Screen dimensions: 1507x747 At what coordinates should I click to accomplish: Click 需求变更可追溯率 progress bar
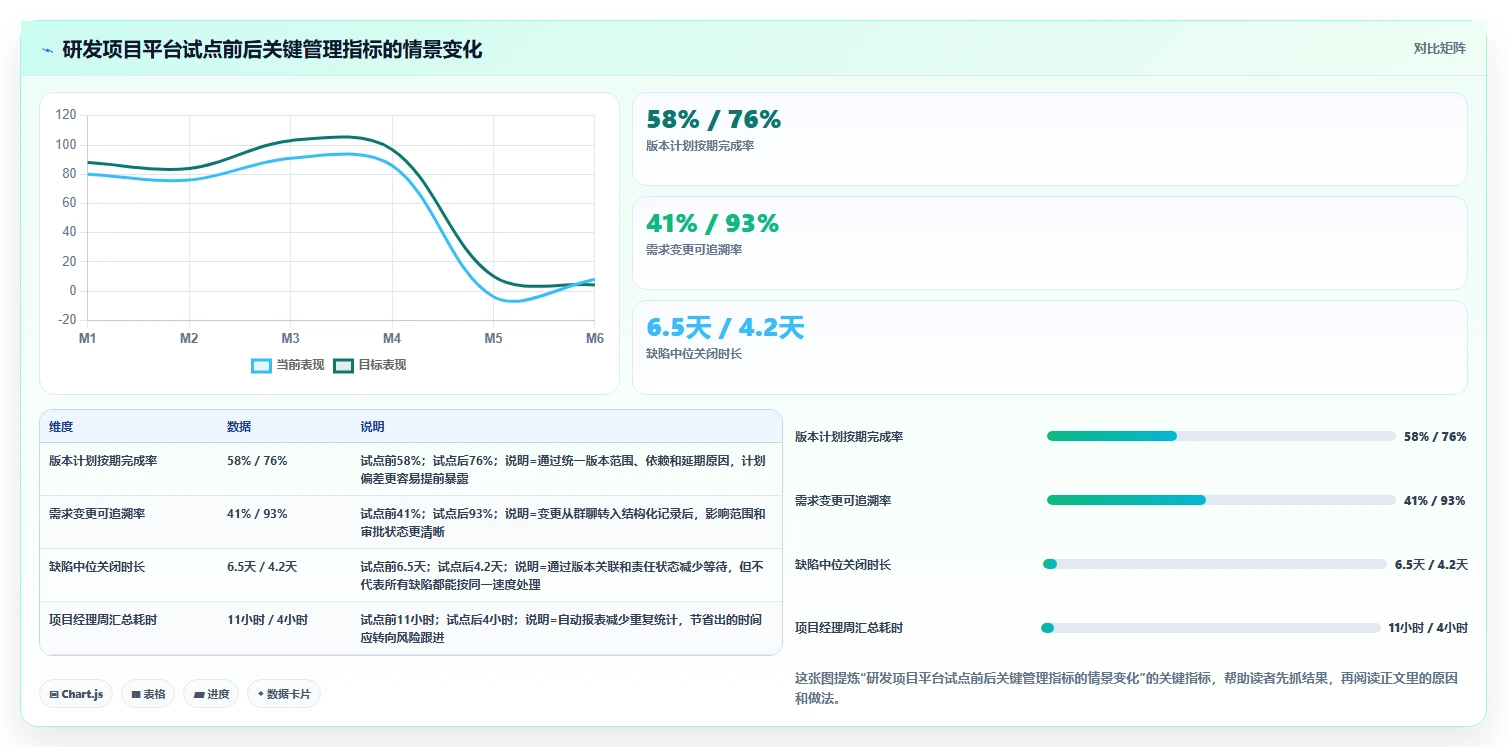pyautogui.click(x=1221, y=500)
